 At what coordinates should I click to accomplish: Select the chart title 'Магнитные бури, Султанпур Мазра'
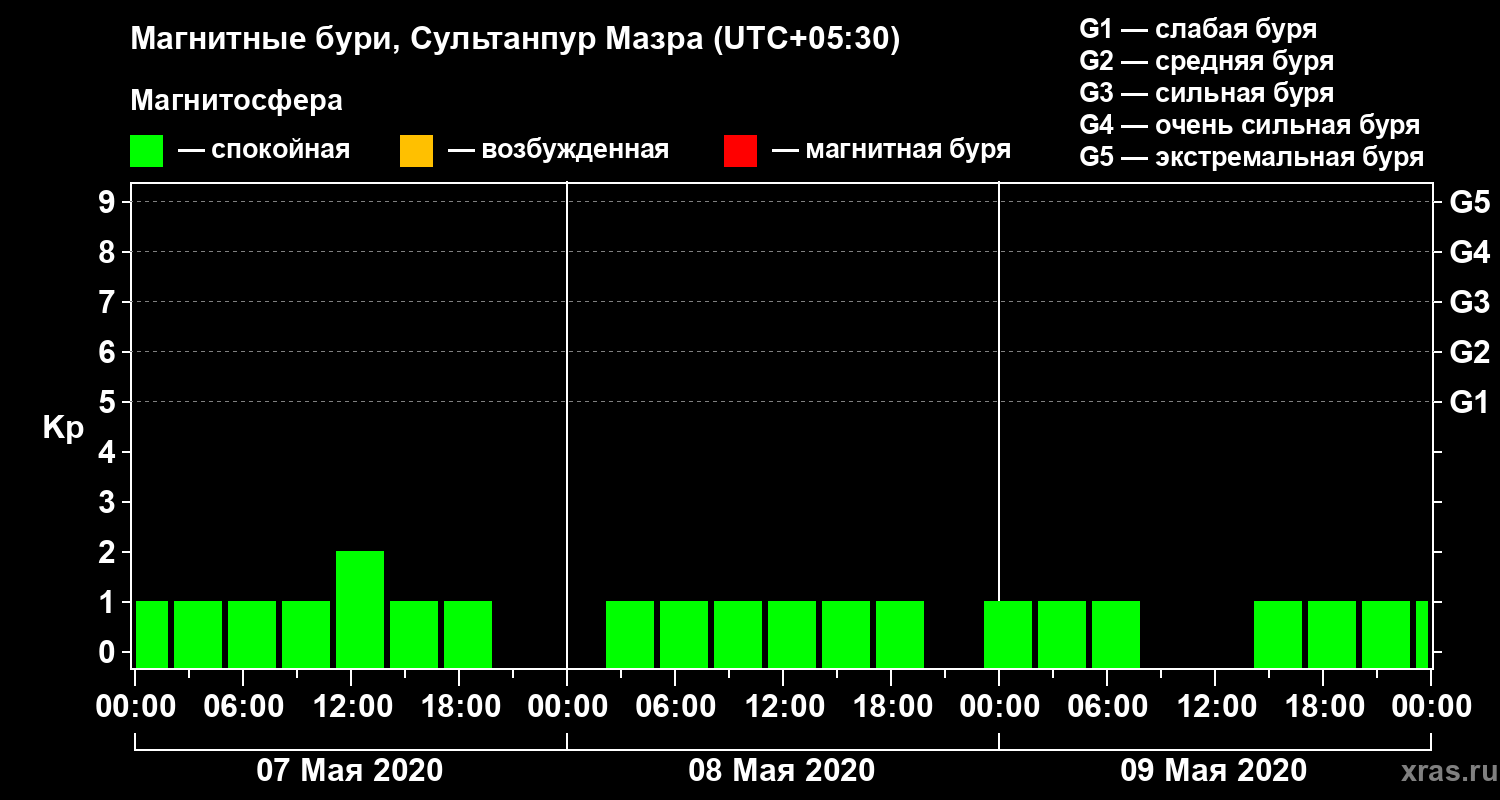click(x=417, y=40)
